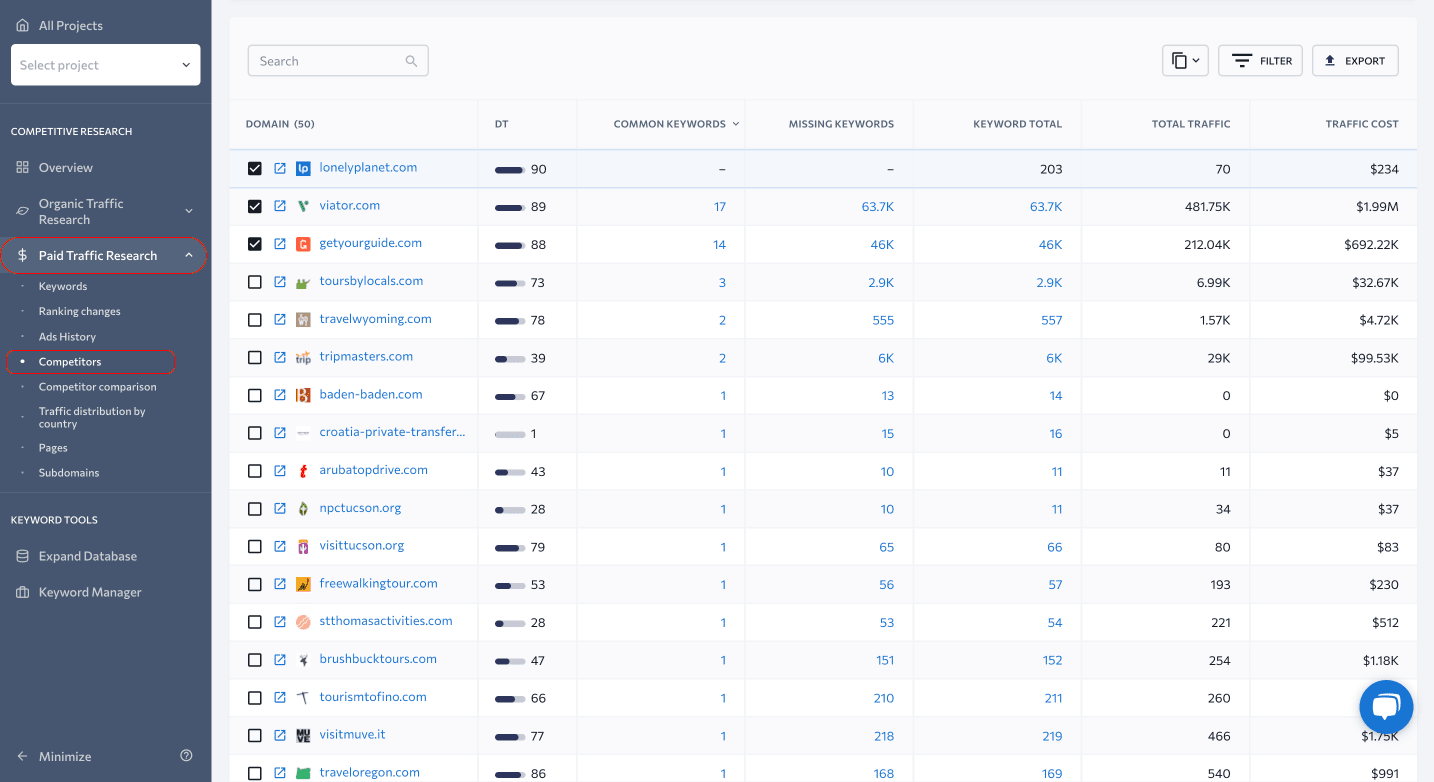Viewport: 1434px width, 782px height.
Task: Open external link icon for visitmuve.it
Action: coord(280,735)
